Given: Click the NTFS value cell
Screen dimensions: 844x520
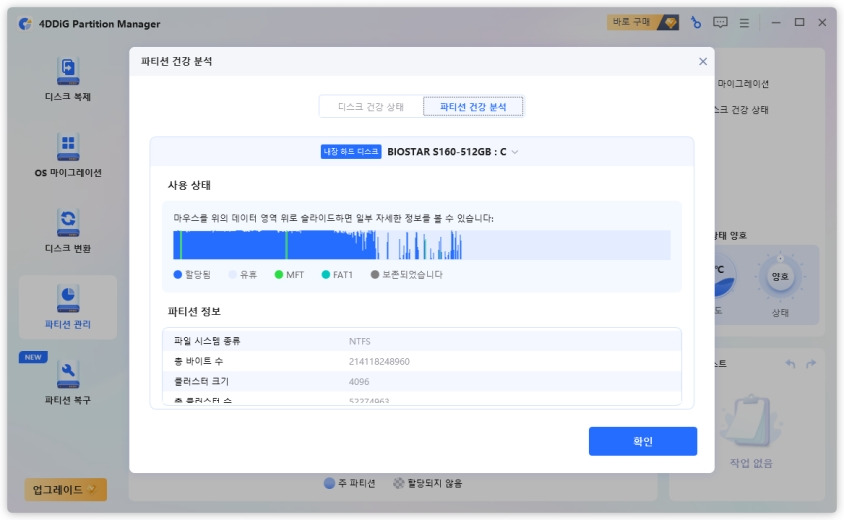Looking at the screenshot, I should pos(360,341).
